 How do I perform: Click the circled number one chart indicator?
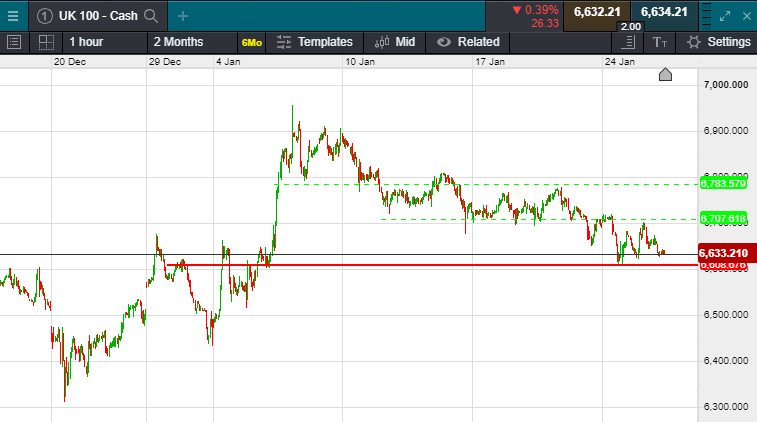click(44, 16)
